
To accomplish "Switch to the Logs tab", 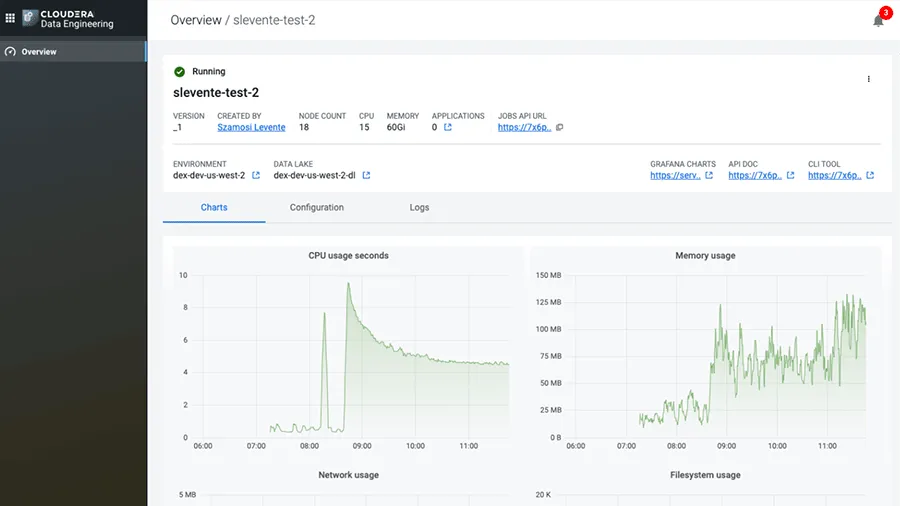I will click(x=419, y=208).
